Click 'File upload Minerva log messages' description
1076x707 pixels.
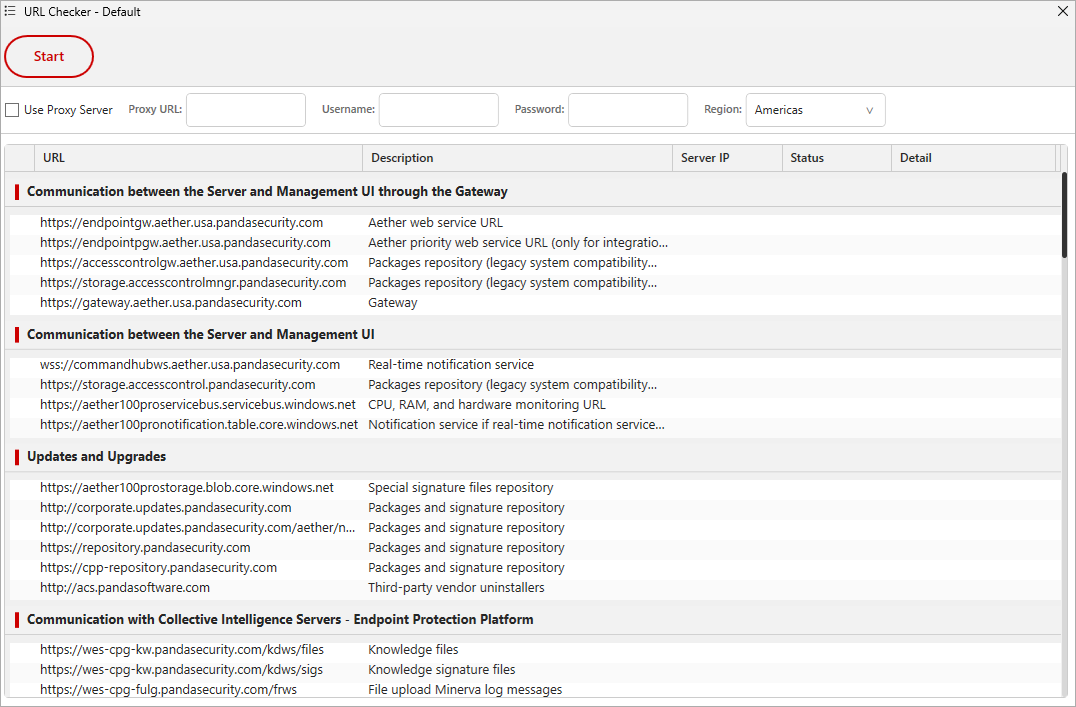(465, 689)
